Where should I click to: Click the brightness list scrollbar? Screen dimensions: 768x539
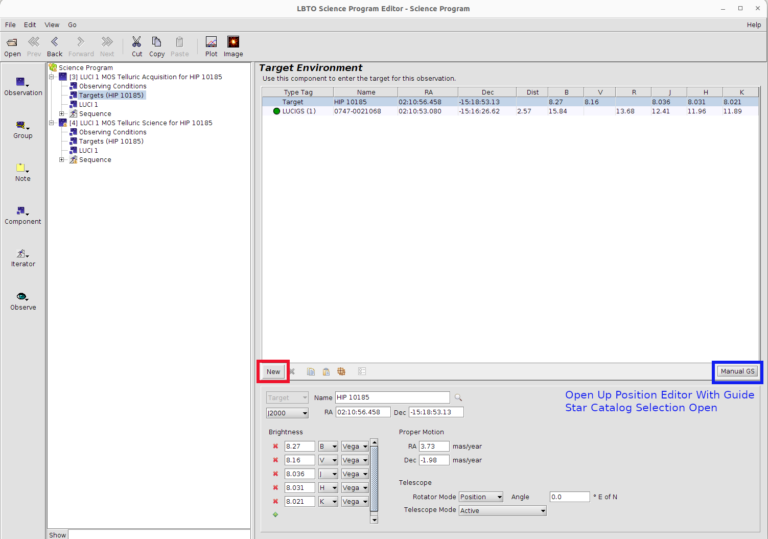coord(374,480)
